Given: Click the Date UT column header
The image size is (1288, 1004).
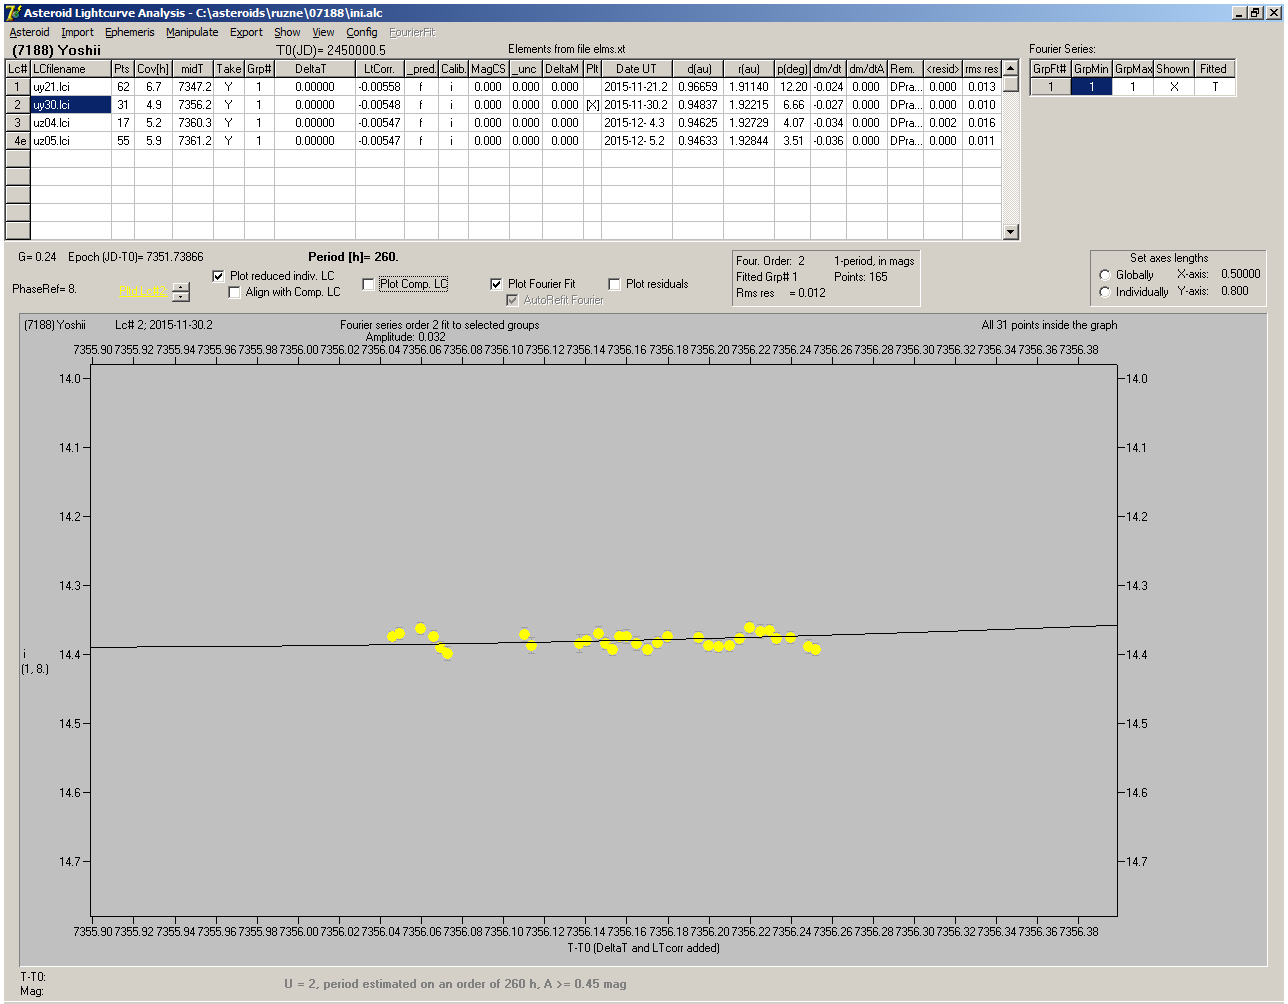Looking at the screenshot, I should 636,69.
